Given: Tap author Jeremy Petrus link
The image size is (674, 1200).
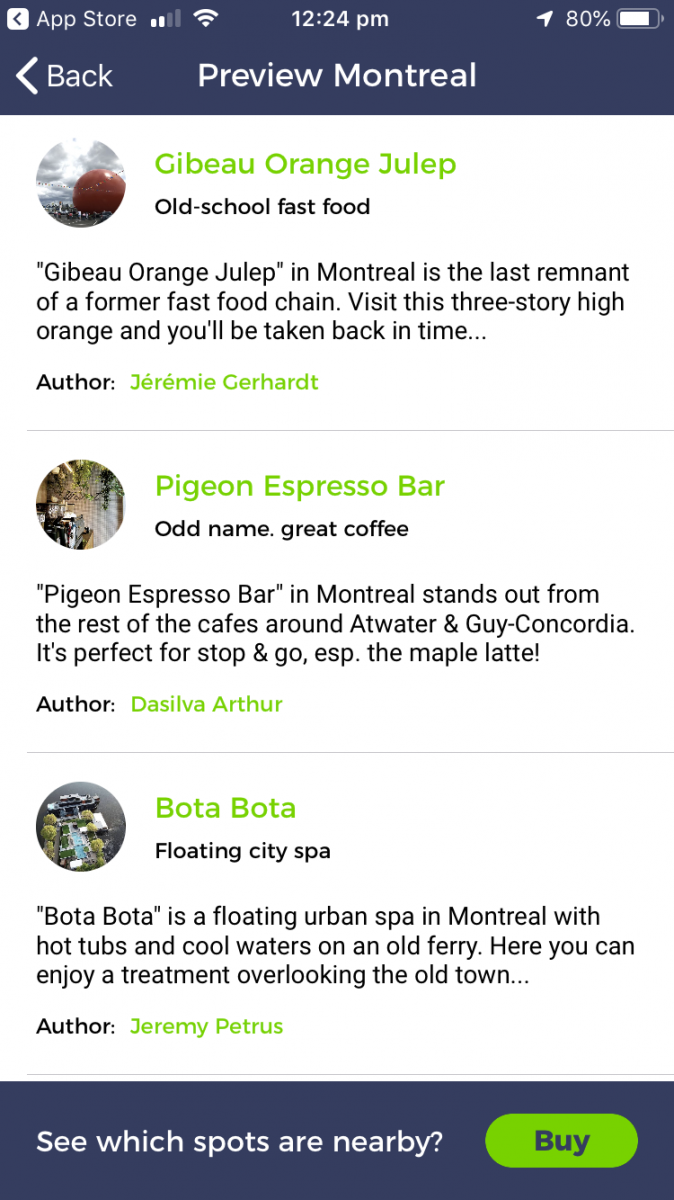Looking at the screenshot, I should 206,1026.
